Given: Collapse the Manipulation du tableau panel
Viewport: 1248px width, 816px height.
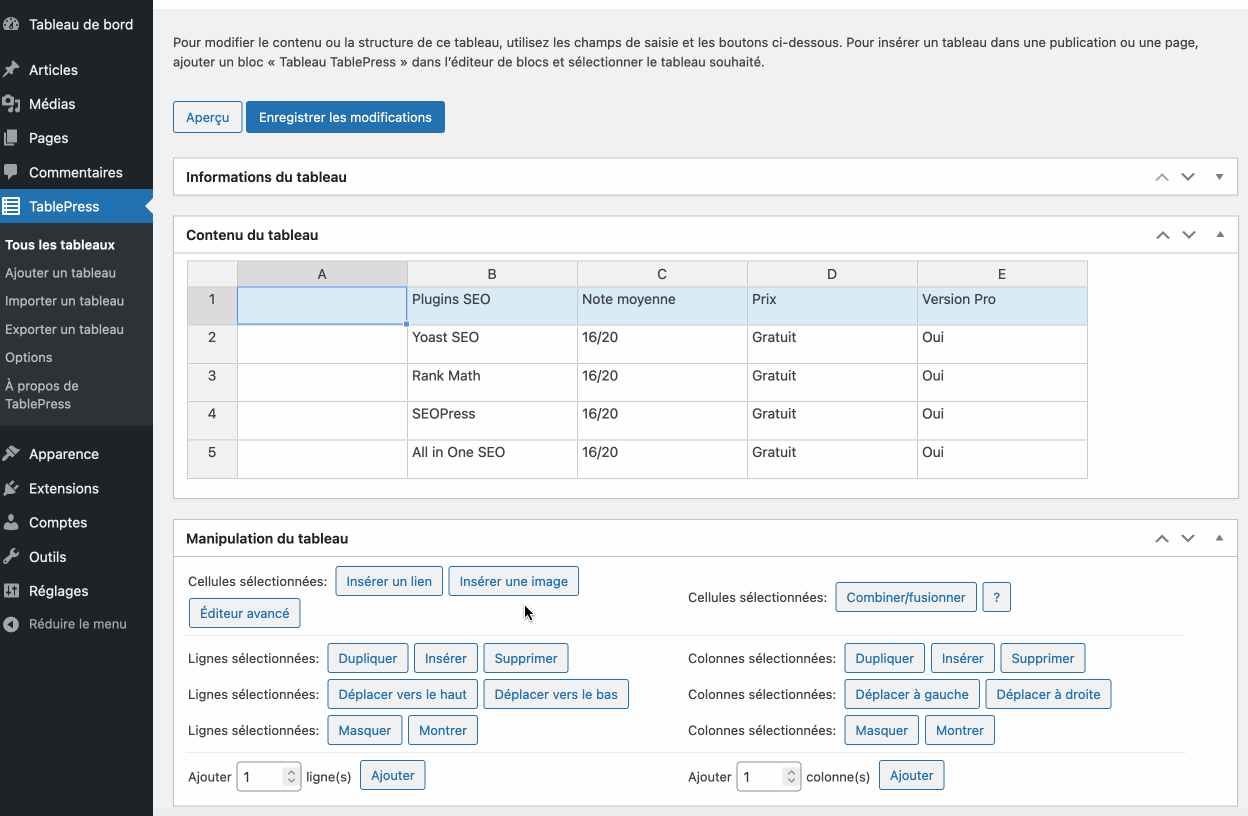Looking at the screenshot, I should (x=1219, y=538).
